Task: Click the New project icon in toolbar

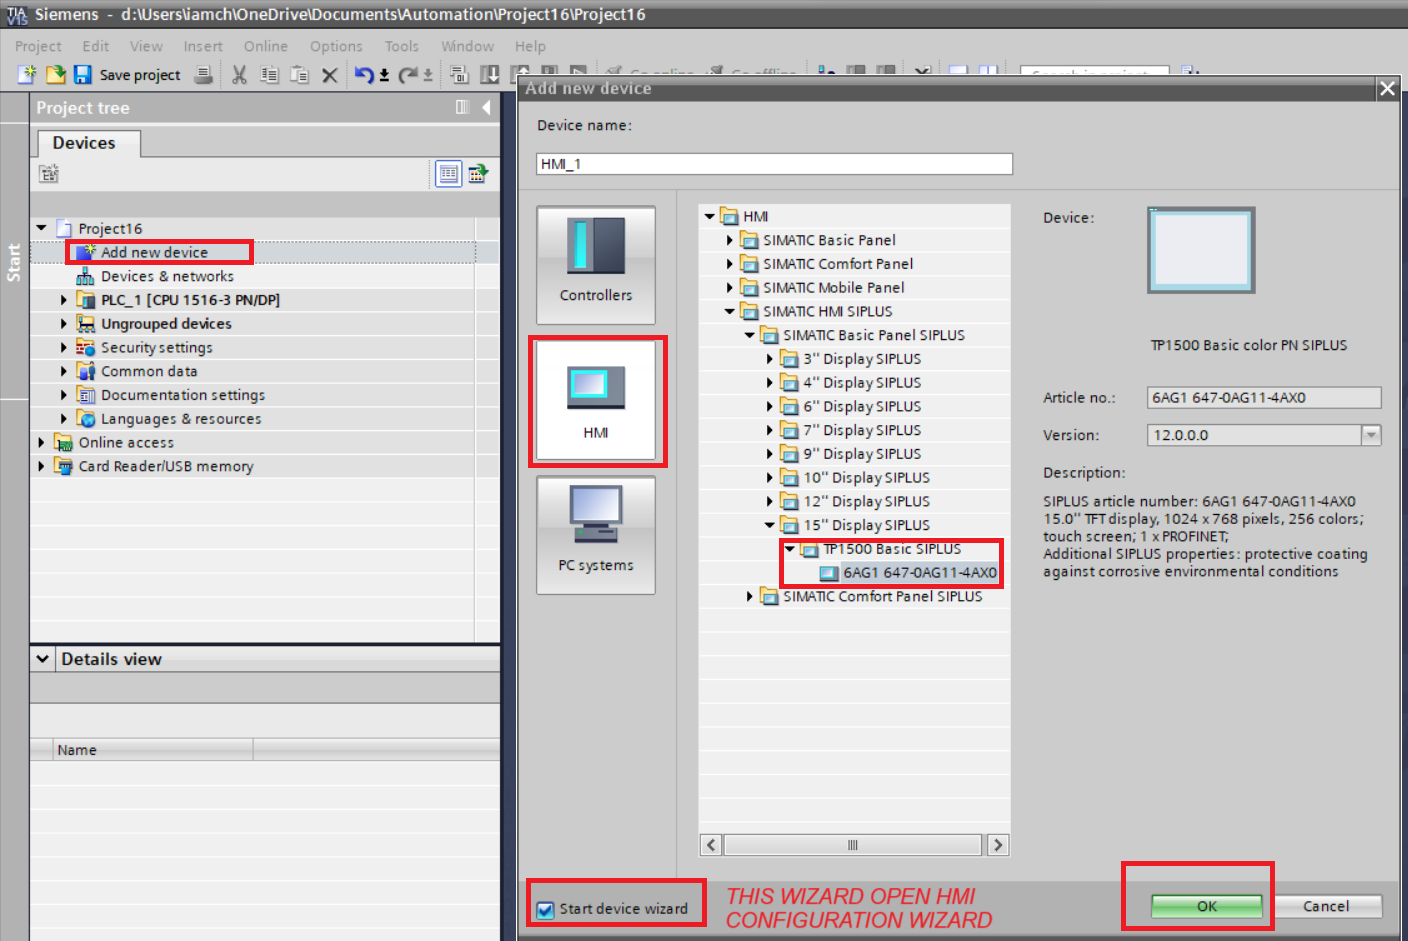Action: point(27,74)
